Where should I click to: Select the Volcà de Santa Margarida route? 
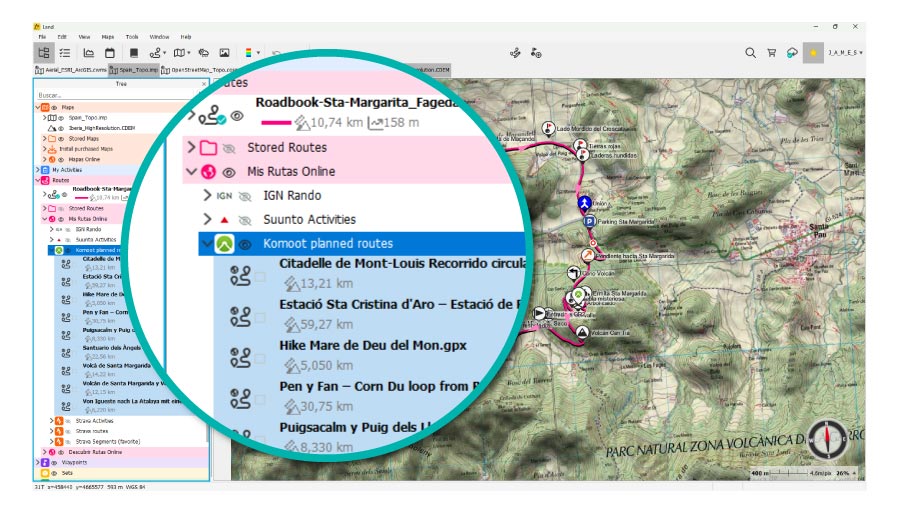pyautogui.click(x=117, y=365)
